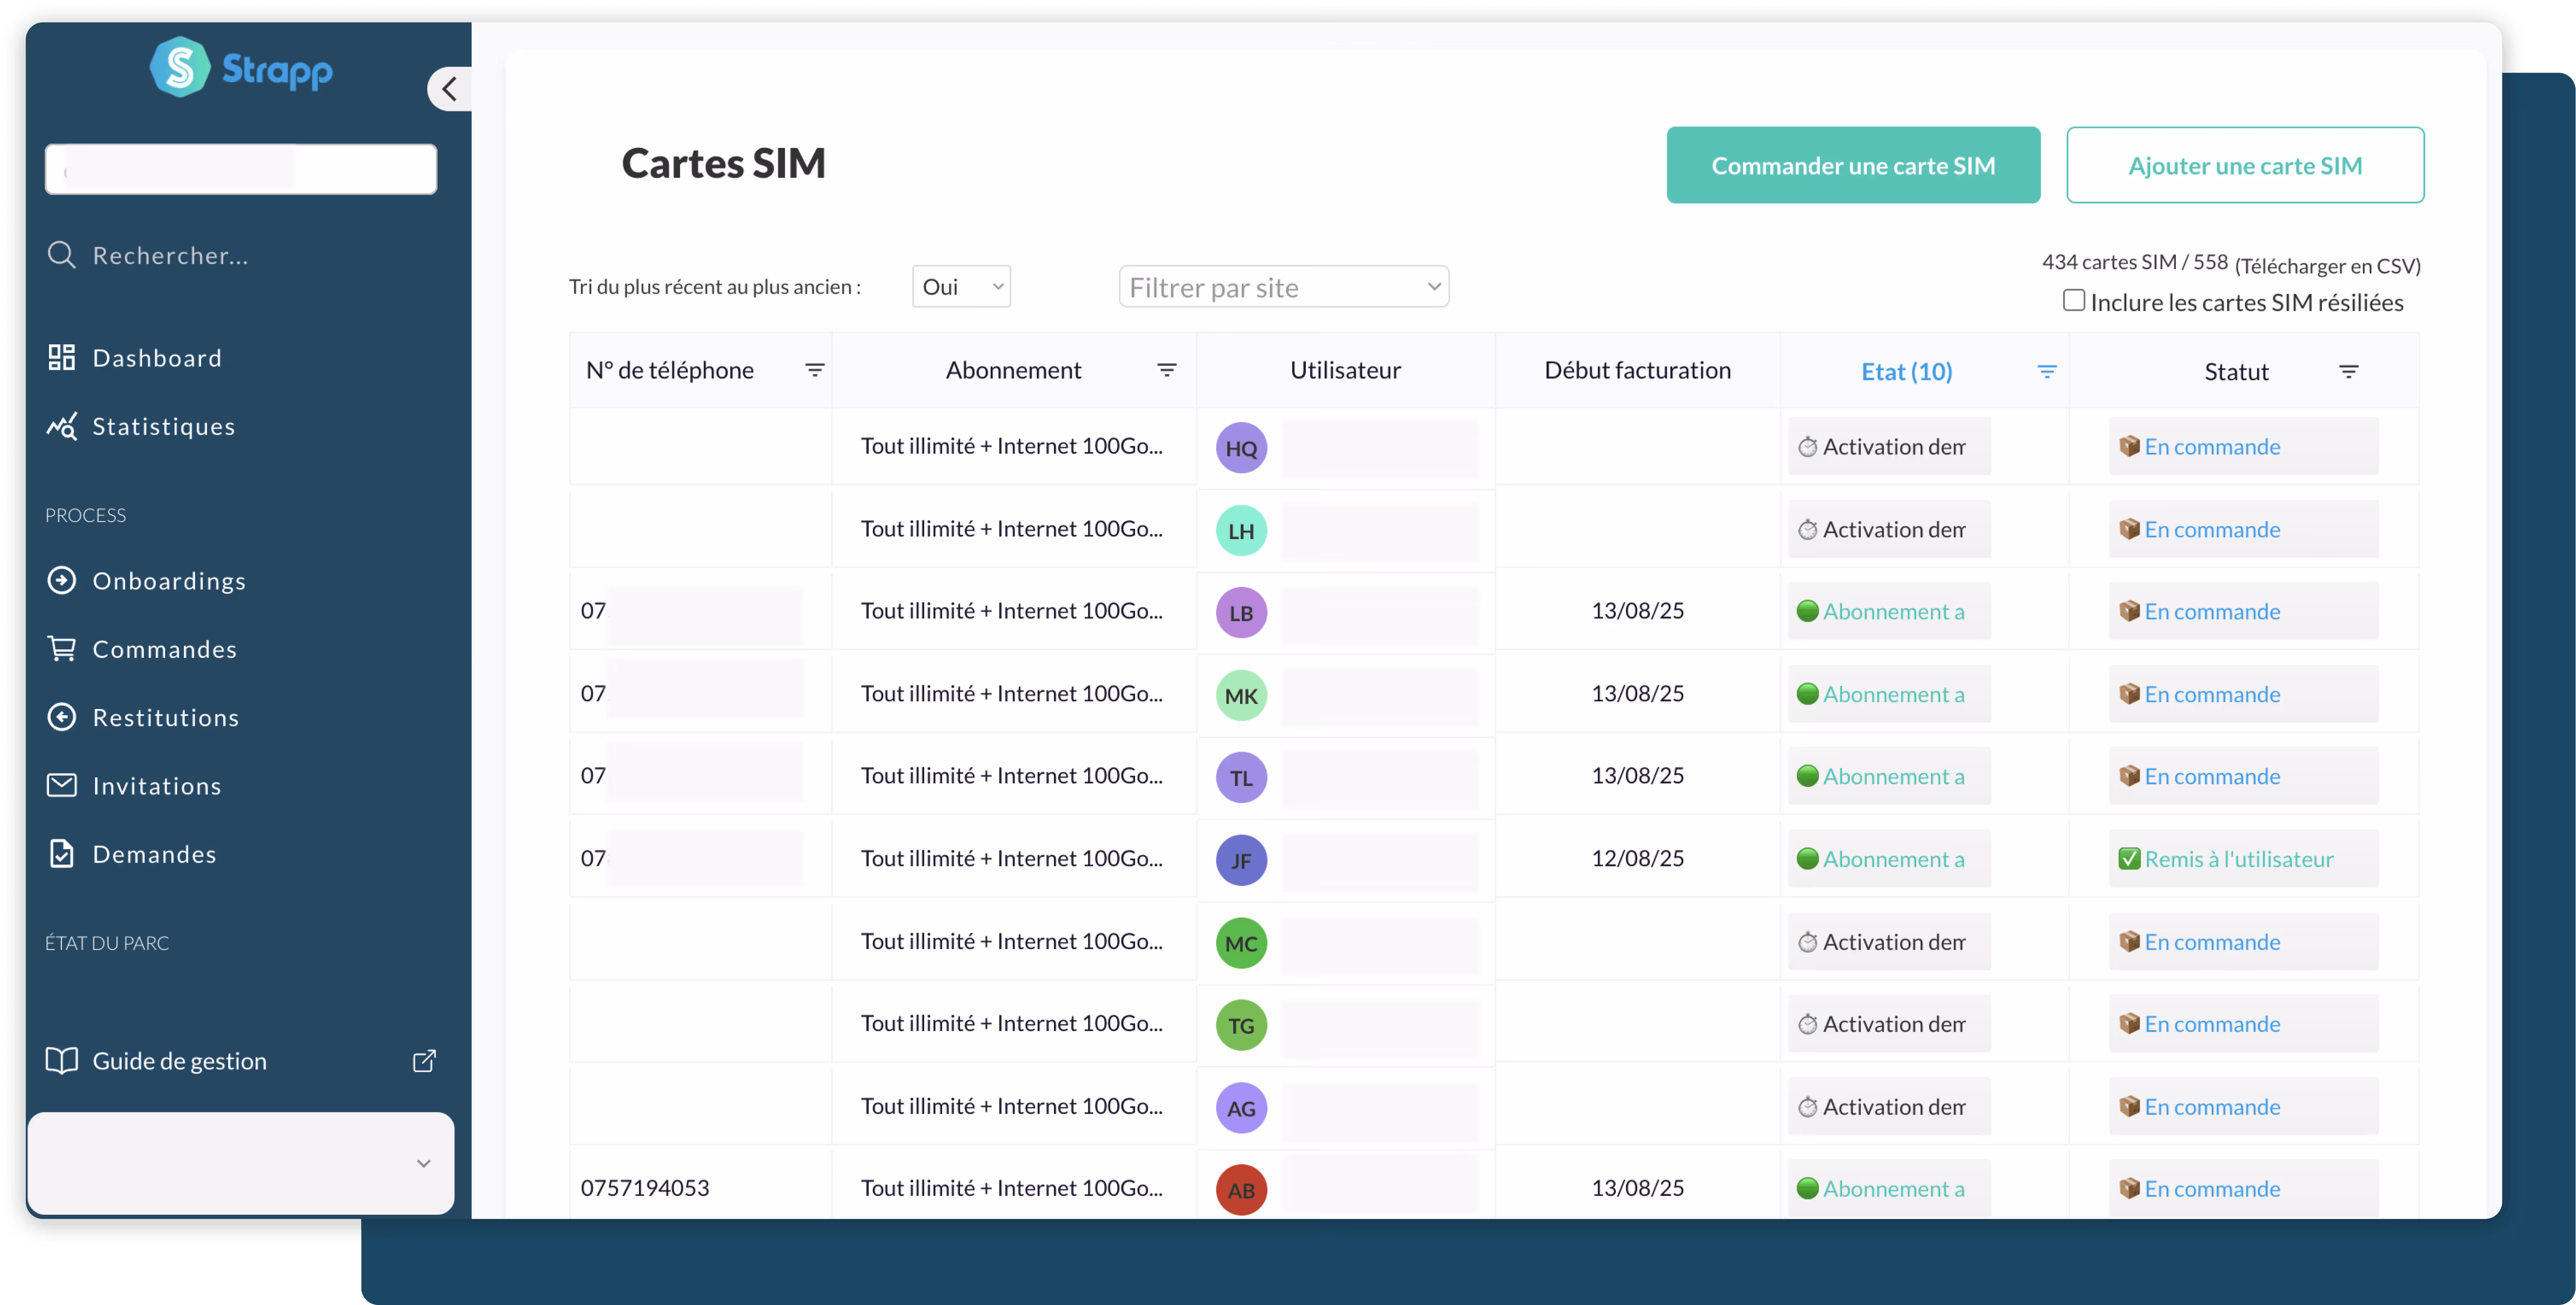This screenshot has height=1305, width=2576.
Task: Click the Utilisateur column header
Action: [x=1345, y=370]
